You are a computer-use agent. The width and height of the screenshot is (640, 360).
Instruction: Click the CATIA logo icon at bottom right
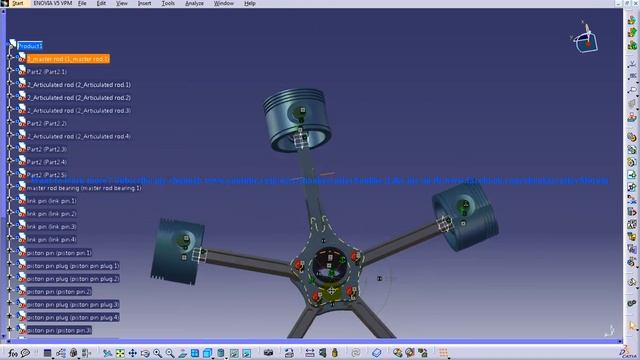pos(627,352)
